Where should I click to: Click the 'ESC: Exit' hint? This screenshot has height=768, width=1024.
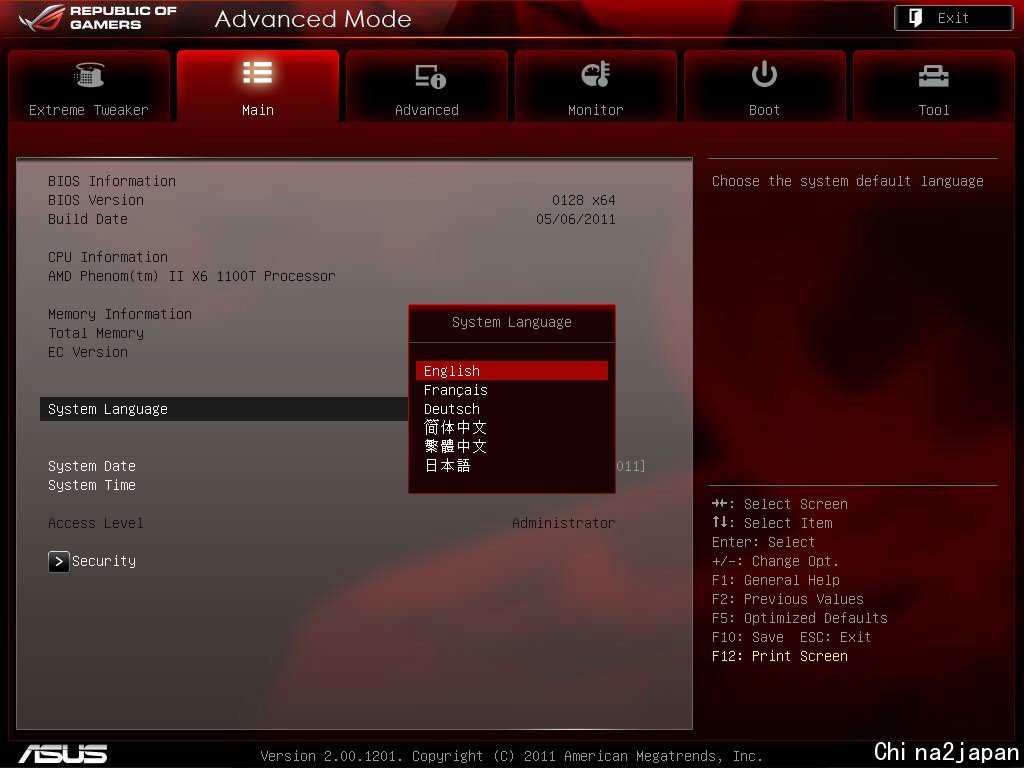tap(835, 637)
